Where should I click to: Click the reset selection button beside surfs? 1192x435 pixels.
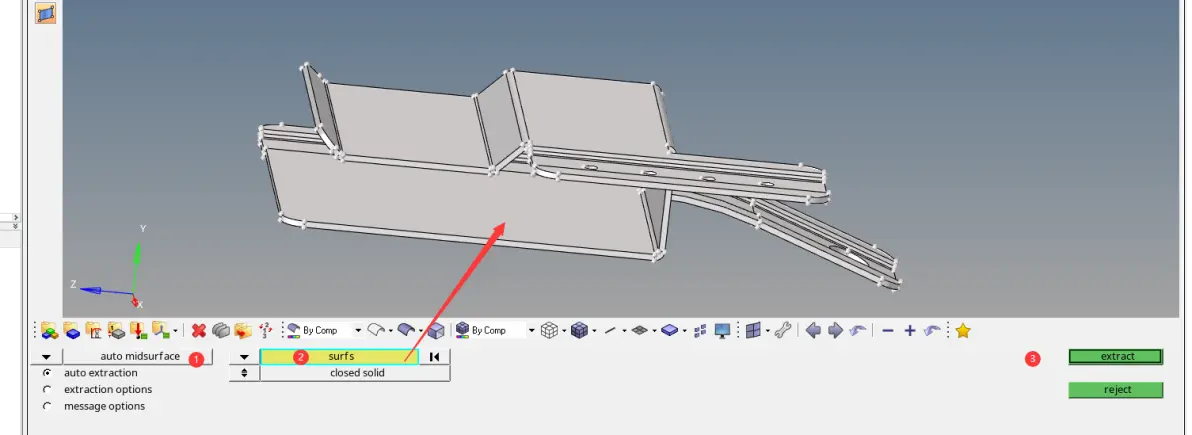click(x=435, y=357)
